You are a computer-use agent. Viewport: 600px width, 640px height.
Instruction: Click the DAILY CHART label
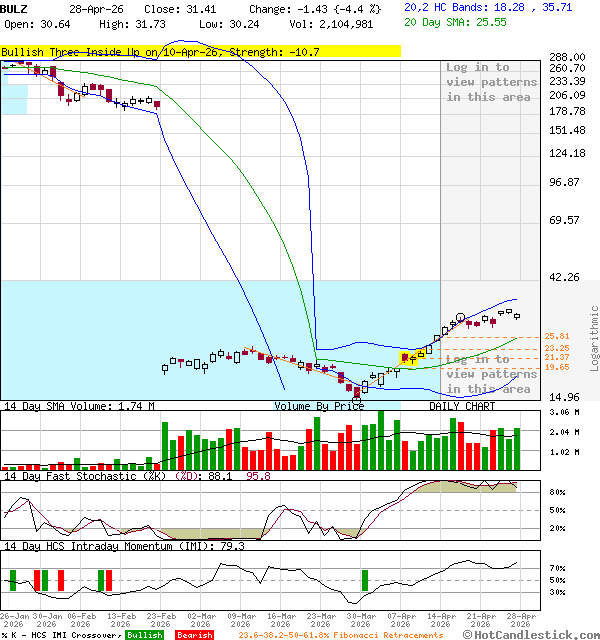point(462,407)
